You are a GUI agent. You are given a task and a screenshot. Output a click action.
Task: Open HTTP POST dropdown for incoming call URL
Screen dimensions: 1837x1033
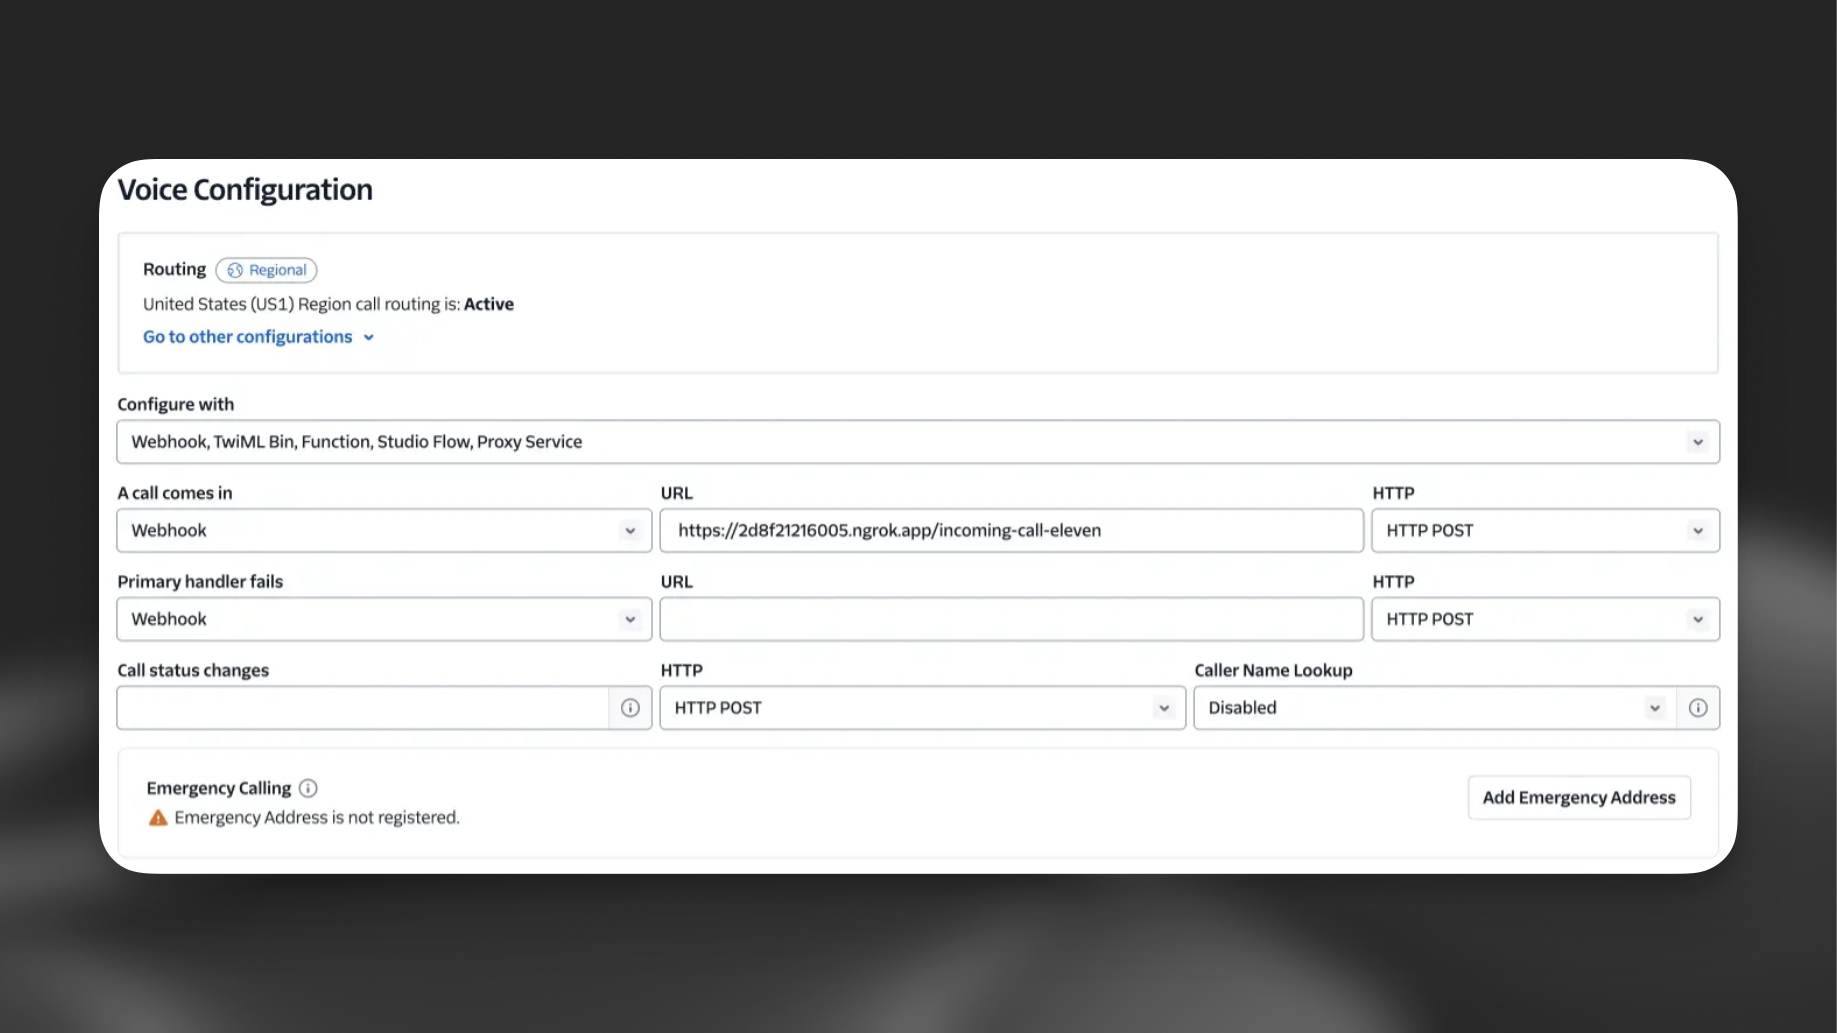pos(1545,531)
